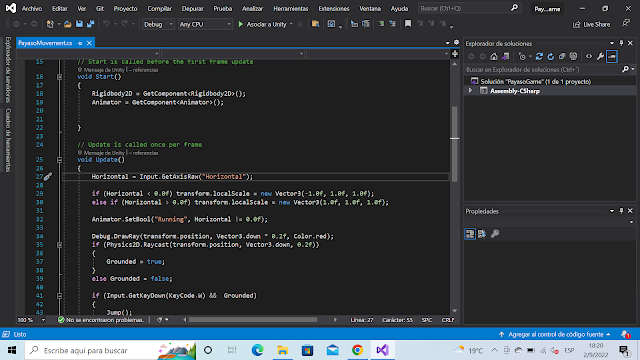Pin the Explorador de soluciones panel
Image resolution: width=640 pixels, height=360 pixels.
pos(621,43)
